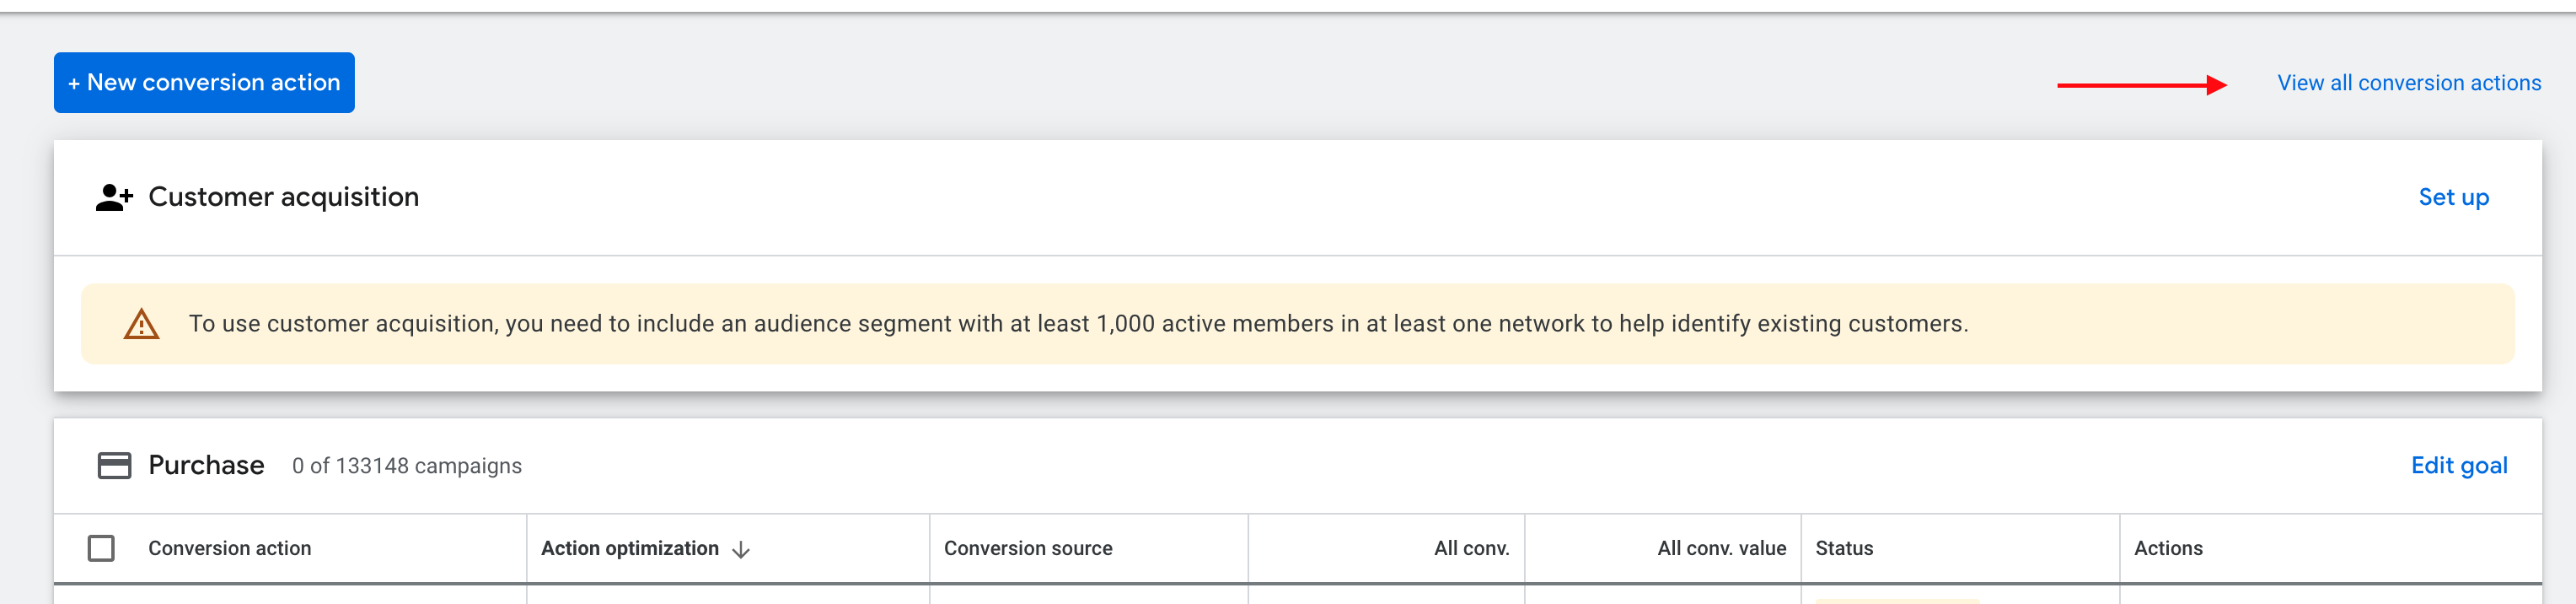
Task: Open Edit goal for Purchase
Action: click(x=2458, y=466)
